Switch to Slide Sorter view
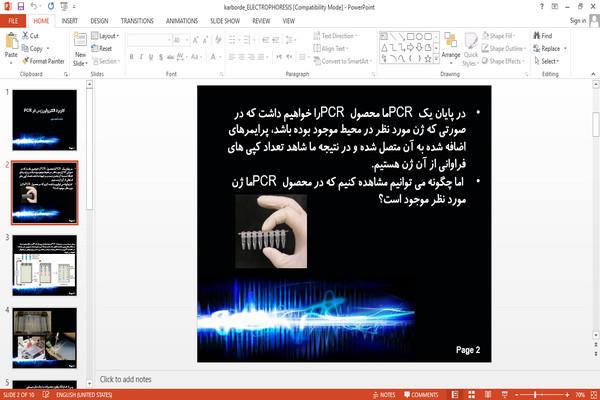This screenshot has height=400, width=600. click(x=471, y=395)
